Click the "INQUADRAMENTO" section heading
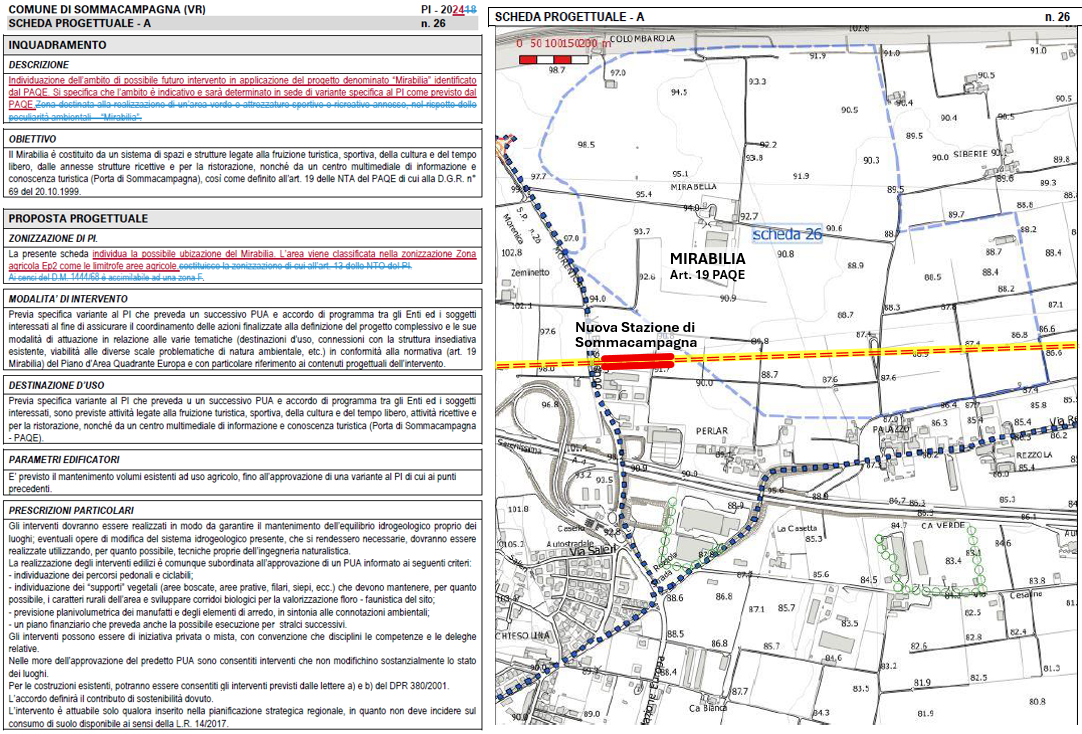 click(57, 45)
